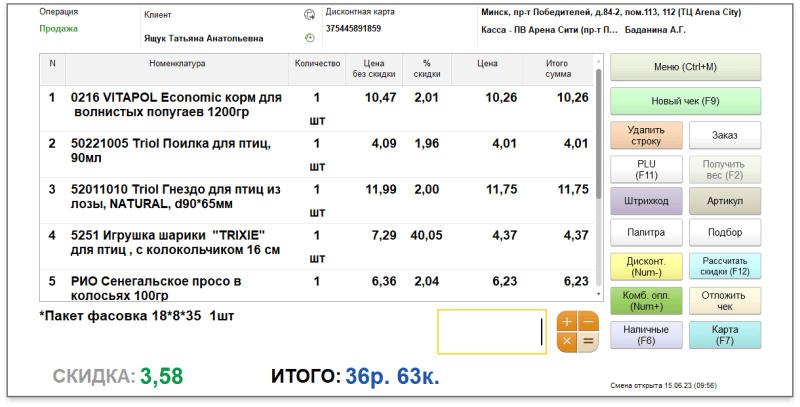Start a new receipt with Новый чек (F9)
The width and height of the screenshot is (800, 407).
point(685,101)
